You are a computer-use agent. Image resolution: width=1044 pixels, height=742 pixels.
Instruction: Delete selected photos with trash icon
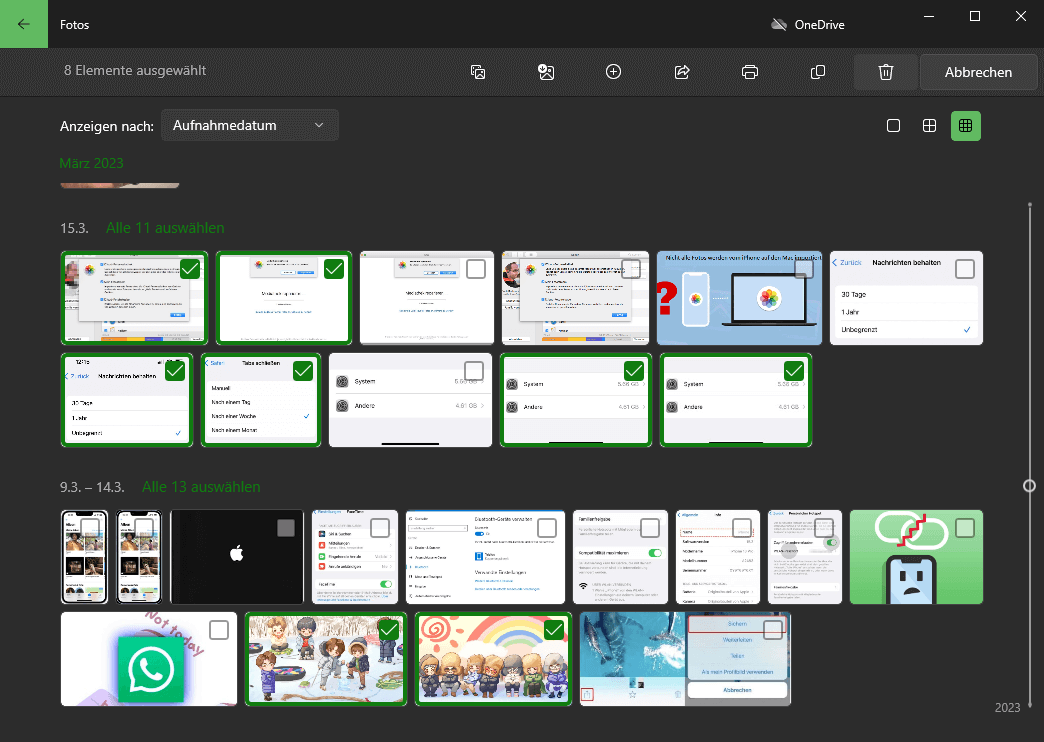(x=885, y=72)
